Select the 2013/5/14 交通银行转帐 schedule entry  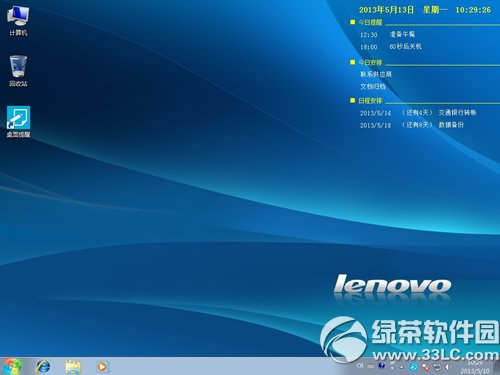click(418, 113)
